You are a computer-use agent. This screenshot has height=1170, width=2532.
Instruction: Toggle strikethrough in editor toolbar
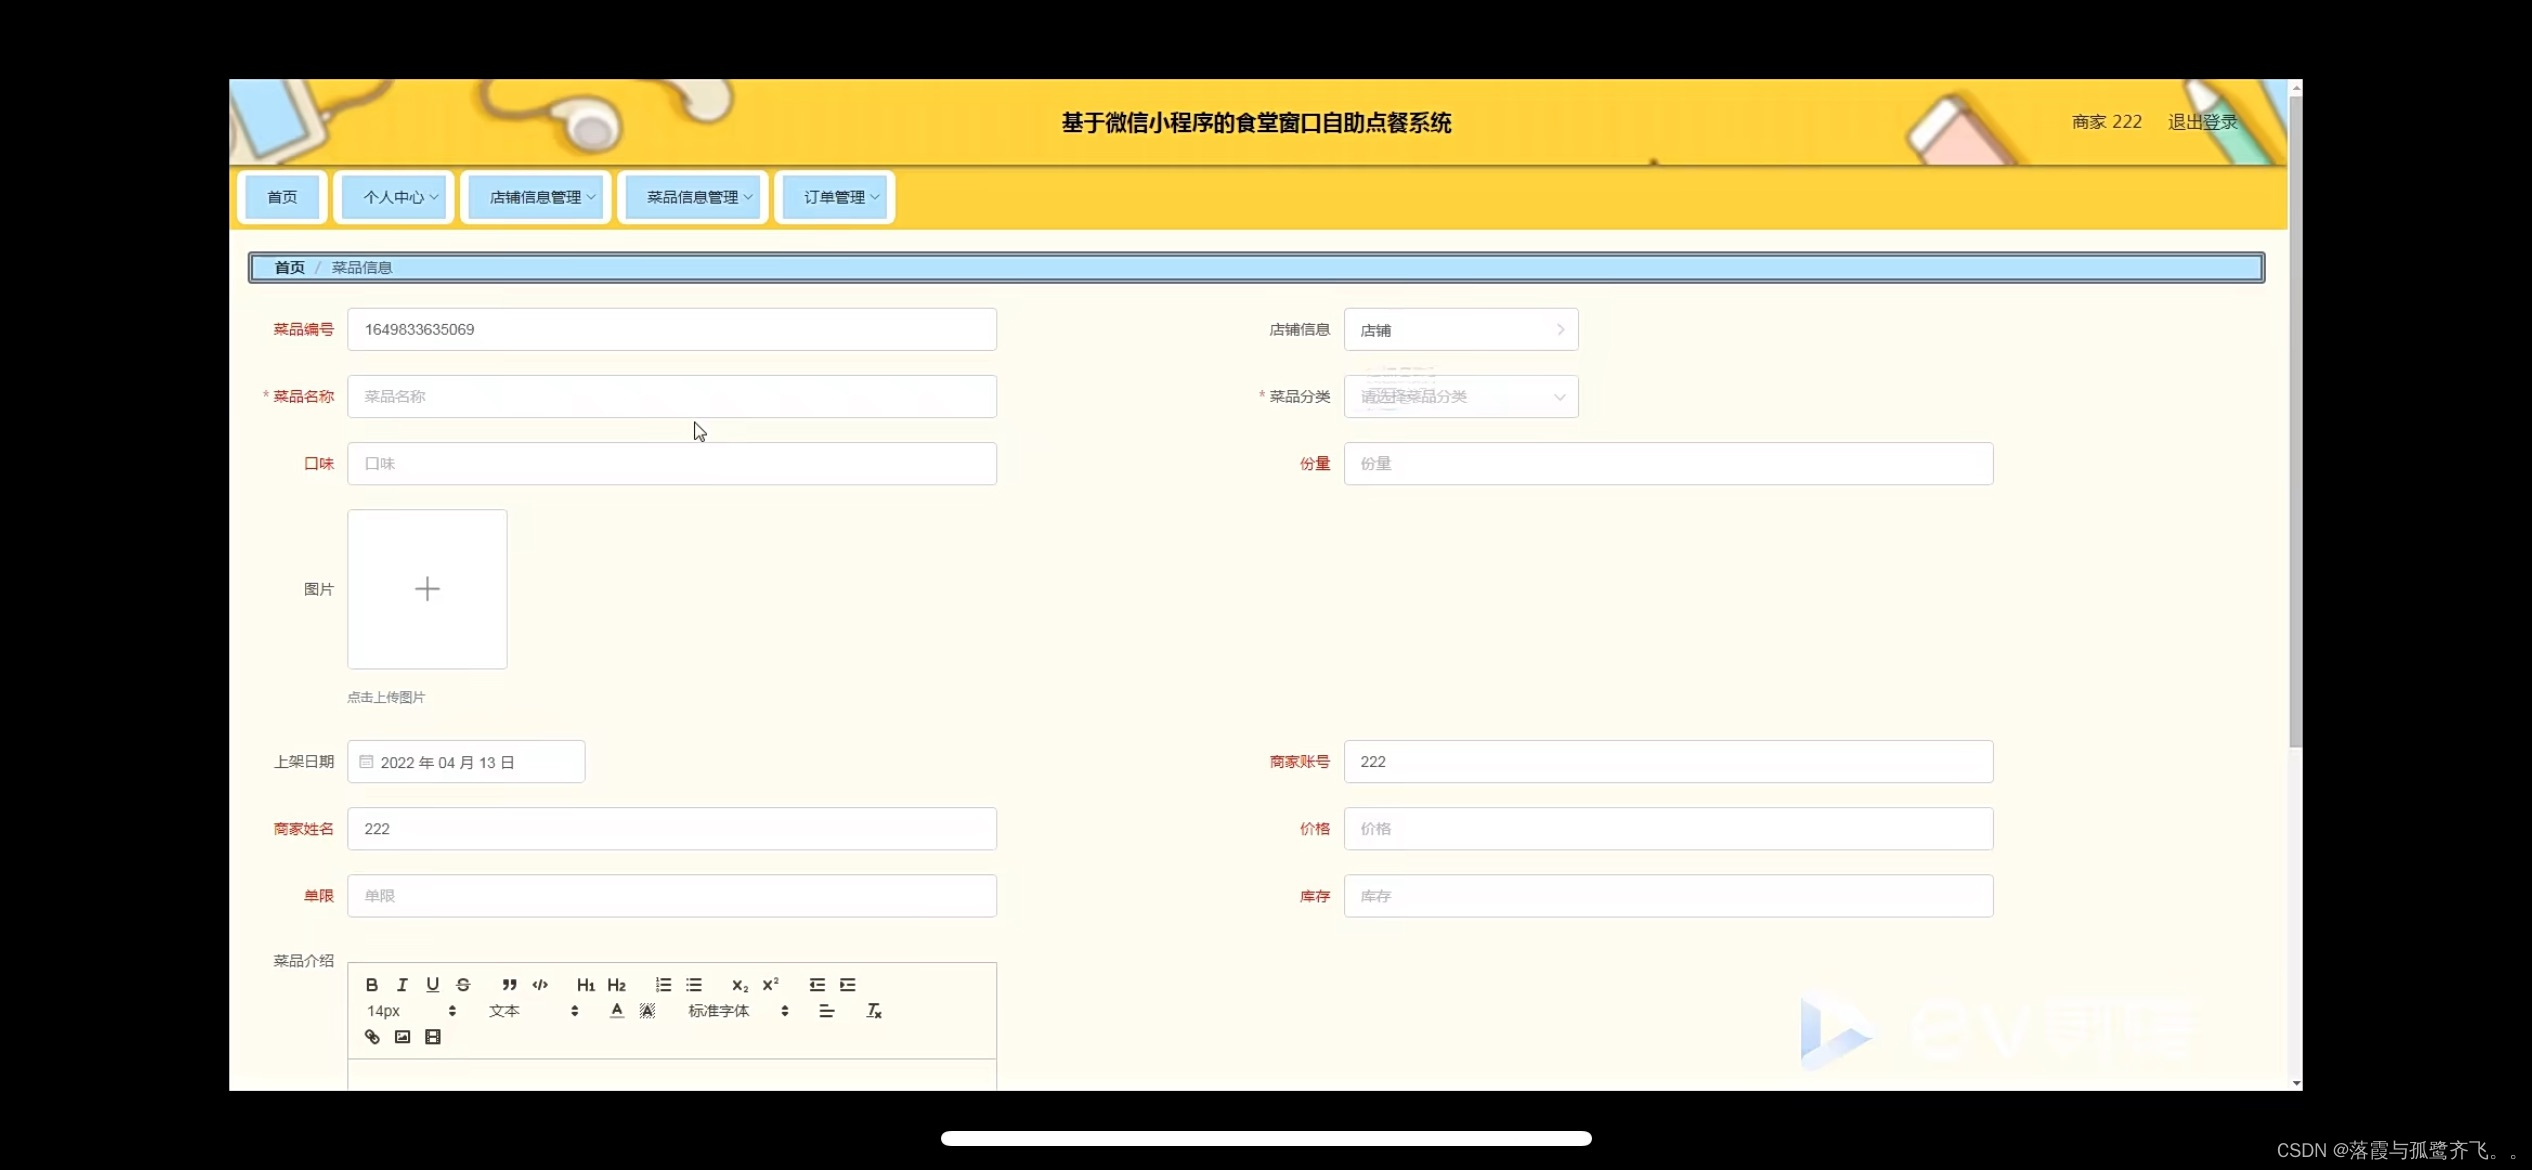(x=463, y=985)
